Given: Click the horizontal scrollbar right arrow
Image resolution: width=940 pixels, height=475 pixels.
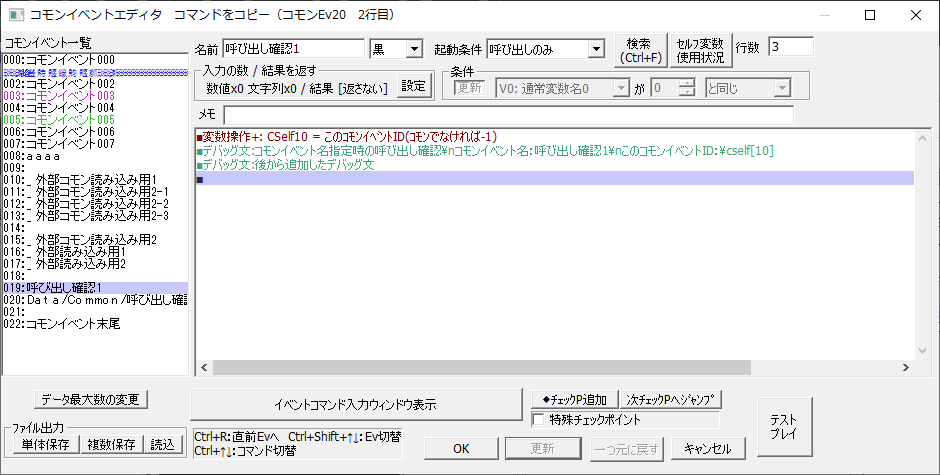Looking at the screenshot, I should click(x=906, y=367).
